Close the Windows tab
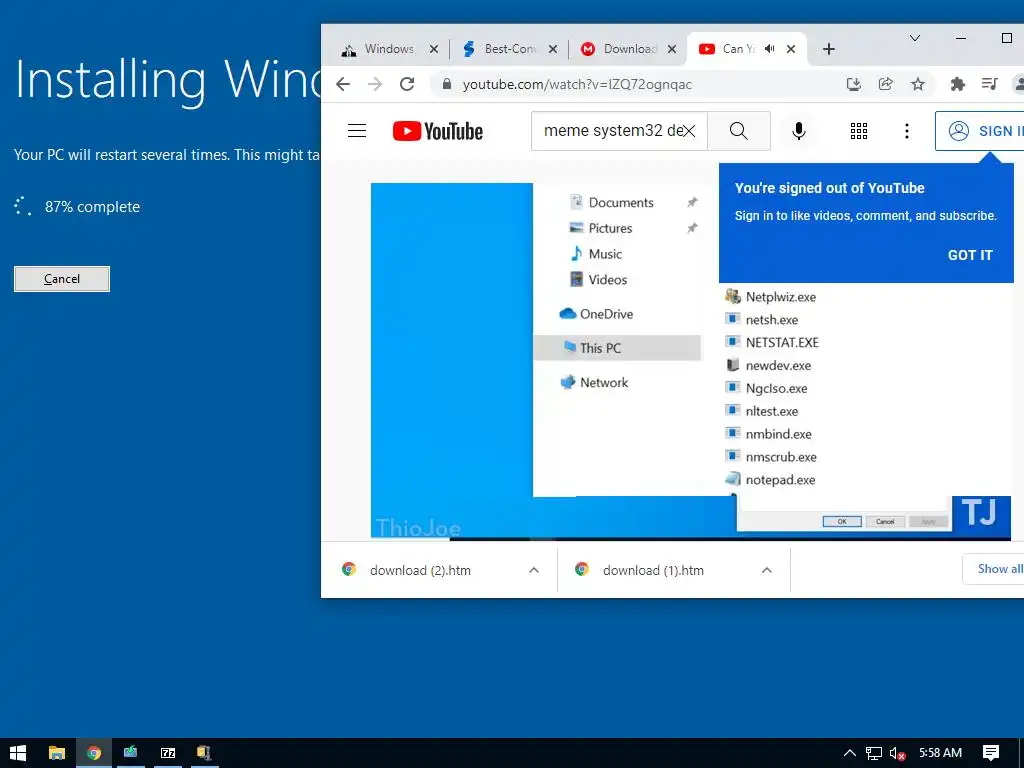Screen dimensions: 1024x768 click(434, 49)
